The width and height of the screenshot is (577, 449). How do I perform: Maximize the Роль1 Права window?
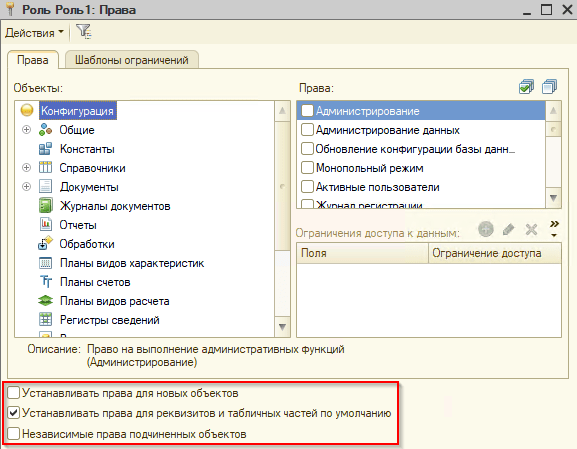[546, 9]
